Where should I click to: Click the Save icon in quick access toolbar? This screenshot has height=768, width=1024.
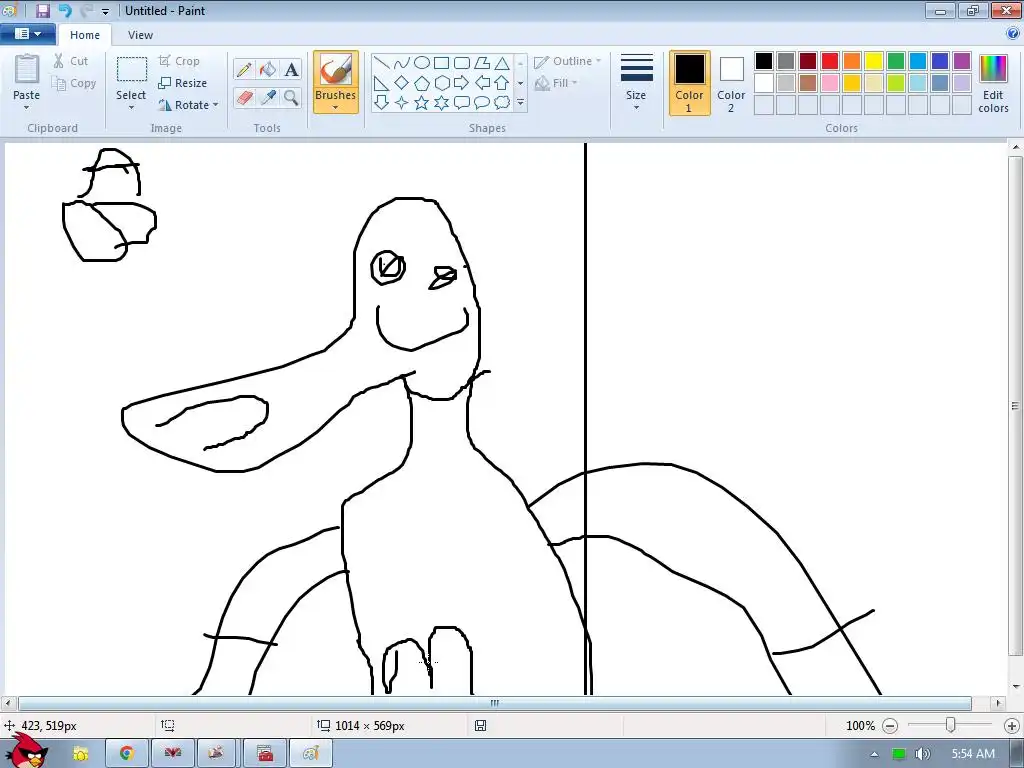43,10
